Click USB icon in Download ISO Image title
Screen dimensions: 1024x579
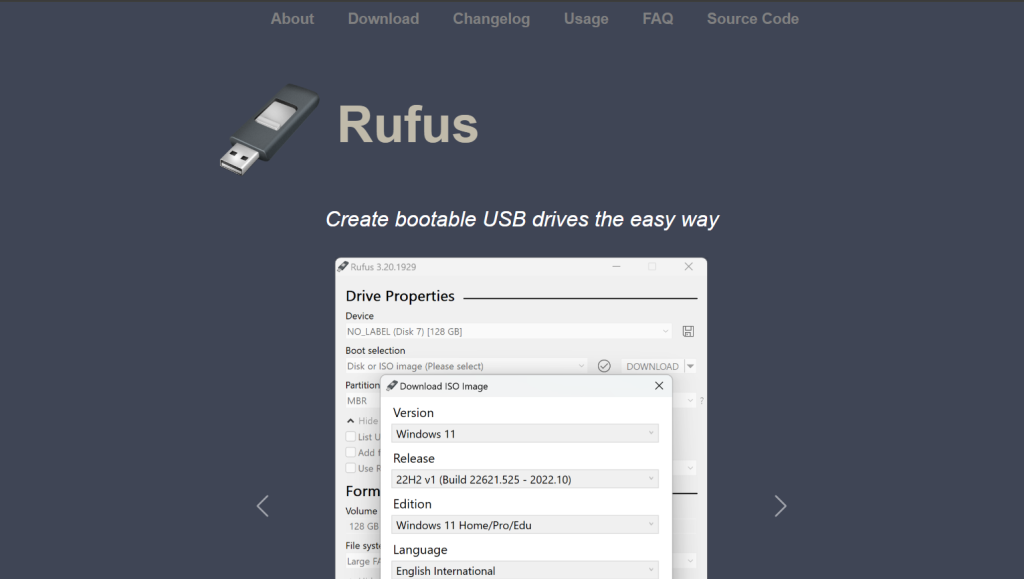point(392,386)
